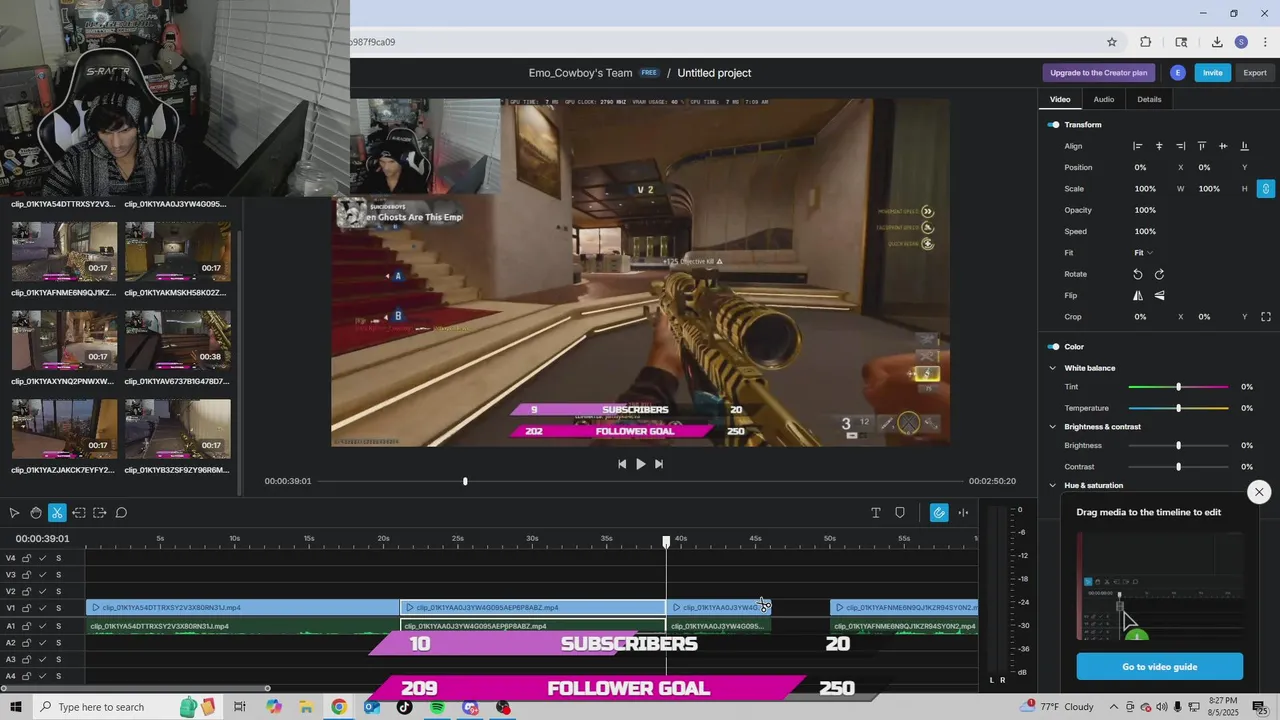Viewport: 1280px width, 720px height.
Task: Select clip_01K1YAFNME6N9QJ1KZ video clip on V1
Action: 904,607
